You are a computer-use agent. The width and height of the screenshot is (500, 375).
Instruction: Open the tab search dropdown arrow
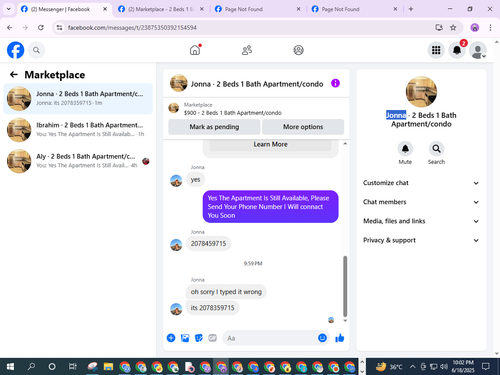pos(9,9)
